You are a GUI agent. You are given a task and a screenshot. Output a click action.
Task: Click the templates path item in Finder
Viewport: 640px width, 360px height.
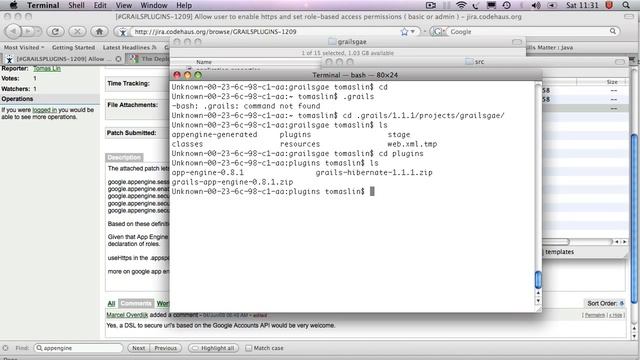tap(560, 252)
